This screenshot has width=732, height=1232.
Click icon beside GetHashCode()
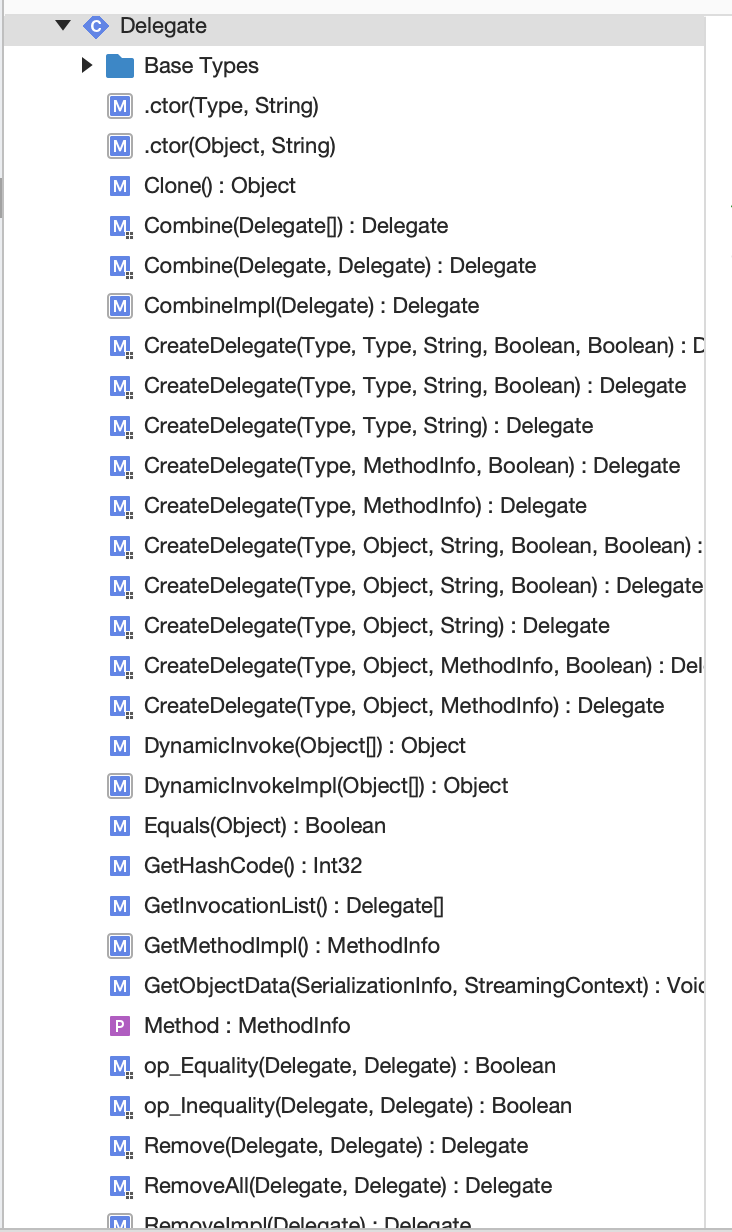(120, 866)
